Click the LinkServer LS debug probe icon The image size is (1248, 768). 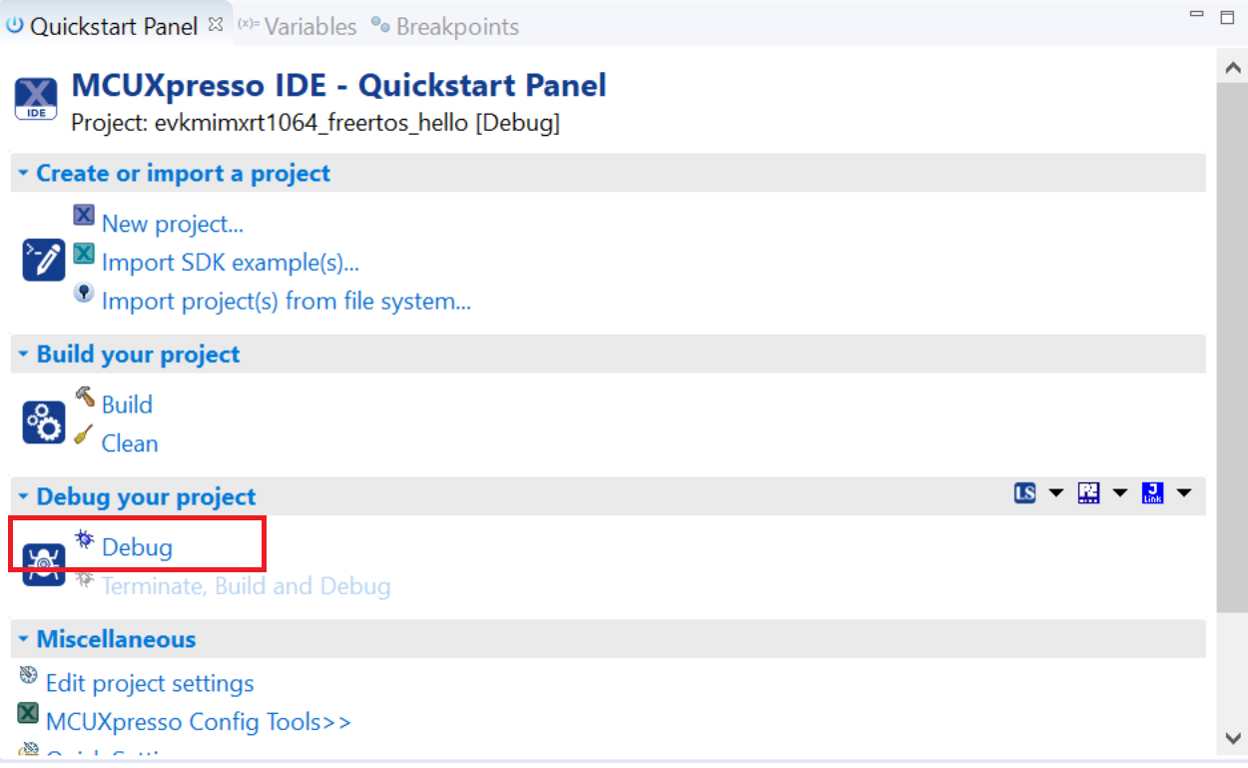pyautogui.click(x=1025, y=492)
